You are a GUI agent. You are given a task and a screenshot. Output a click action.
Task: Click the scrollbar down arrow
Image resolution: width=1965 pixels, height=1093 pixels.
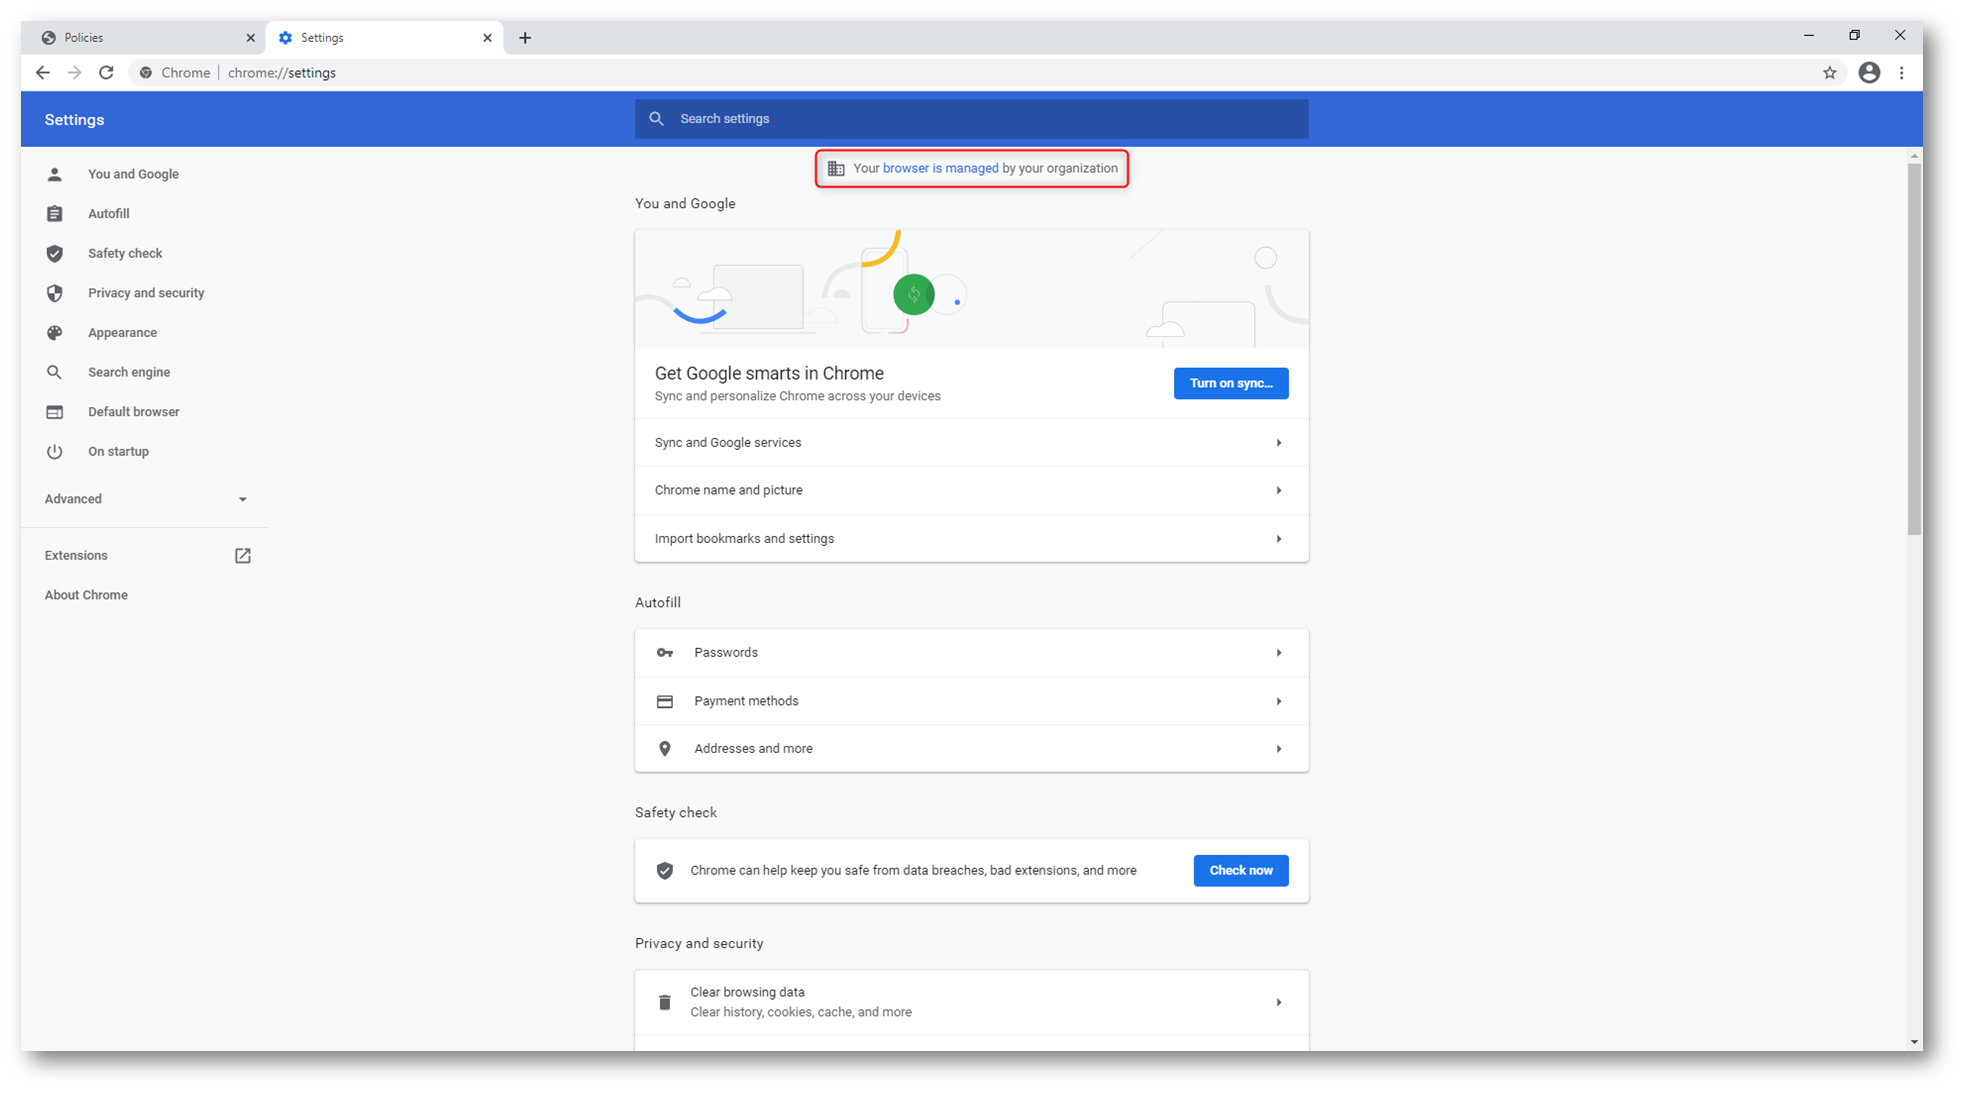pos(1914,1042)
